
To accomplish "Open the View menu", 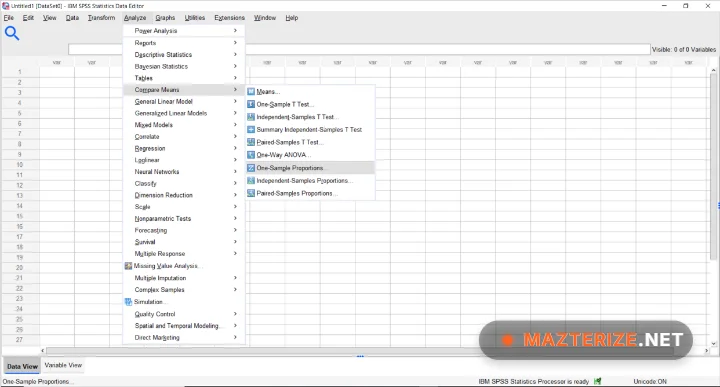I will tap(50, 18).
